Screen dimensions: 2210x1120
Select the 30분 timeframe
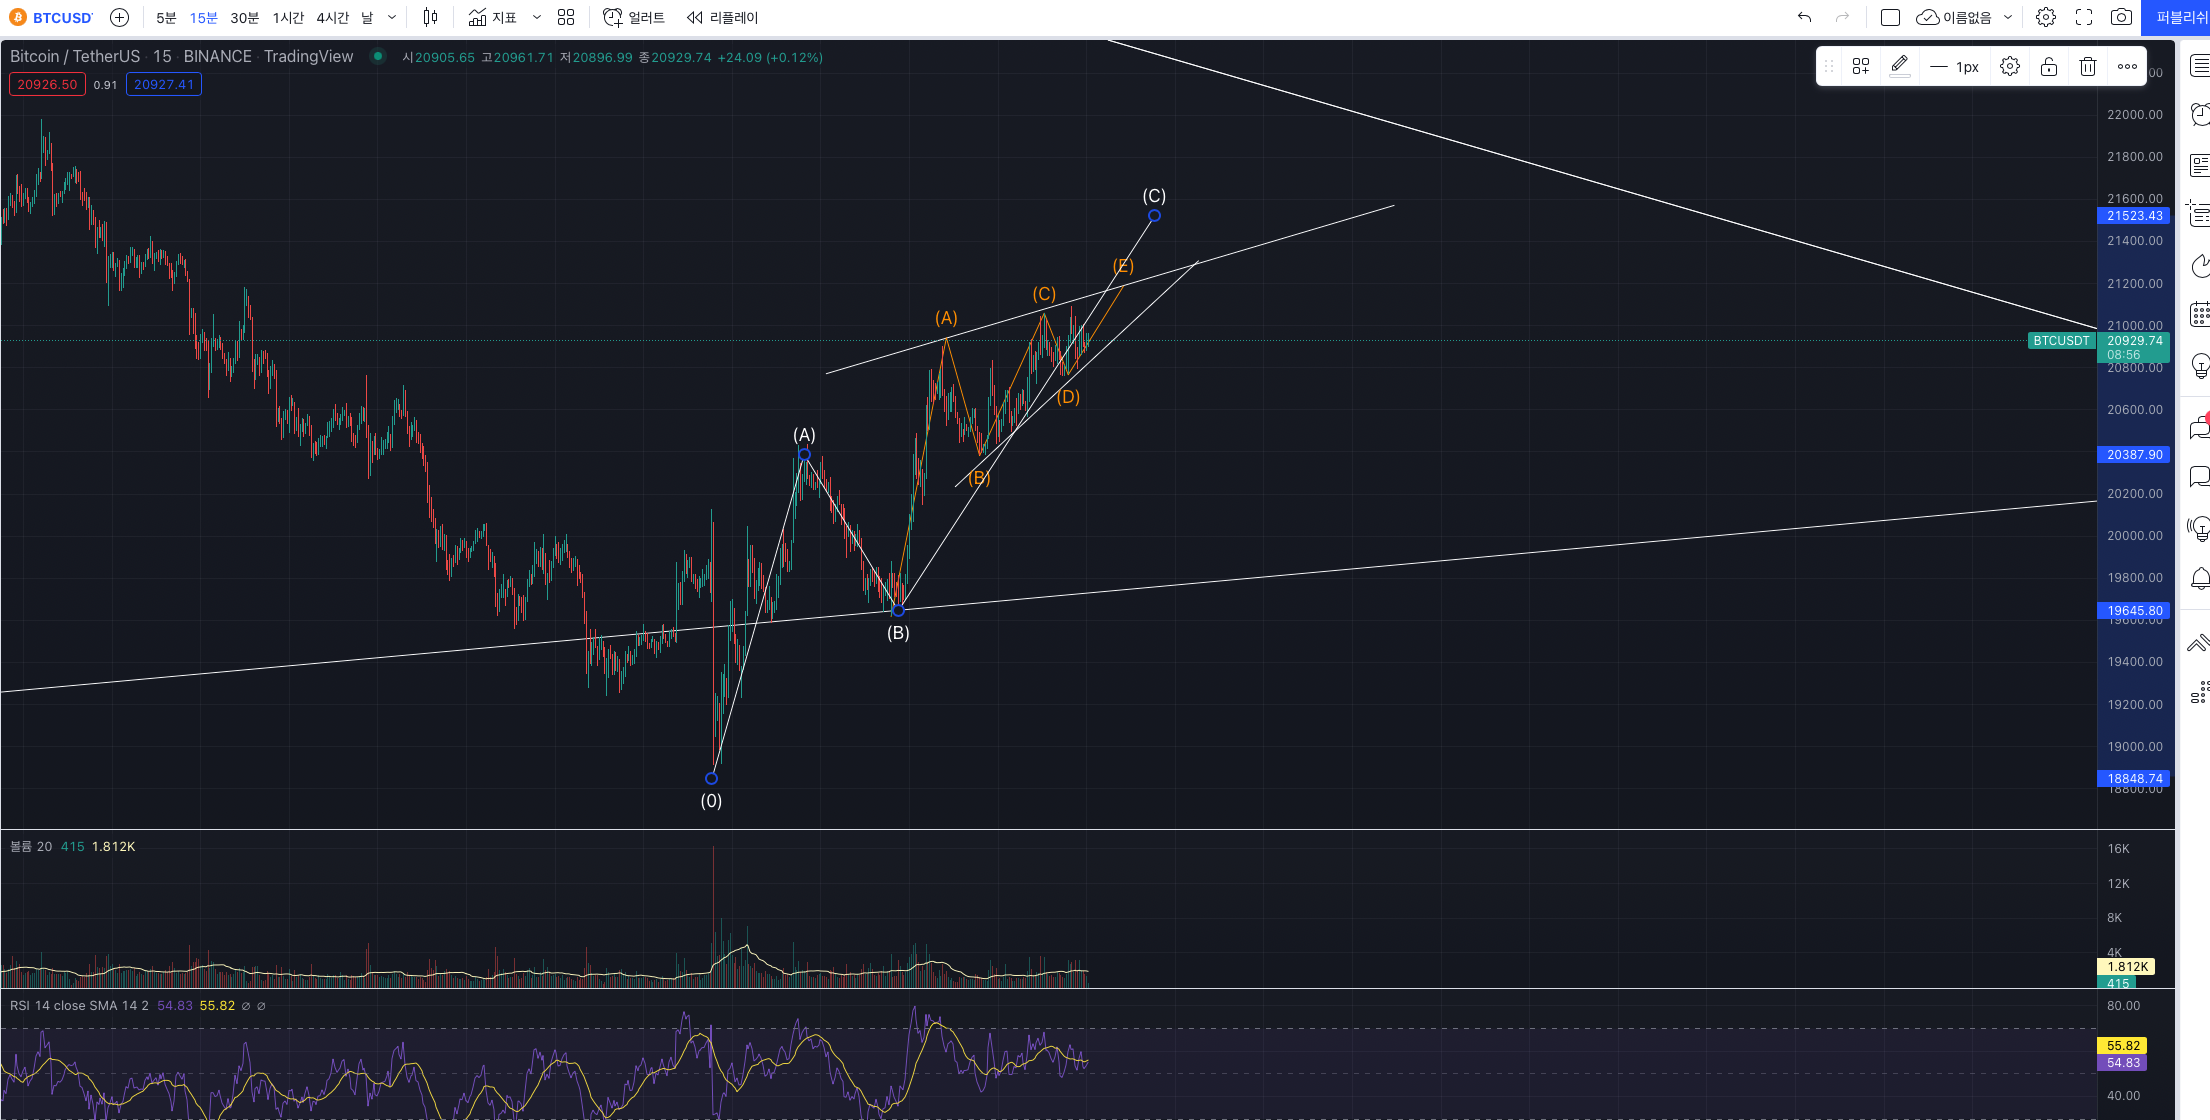[245, 18]
